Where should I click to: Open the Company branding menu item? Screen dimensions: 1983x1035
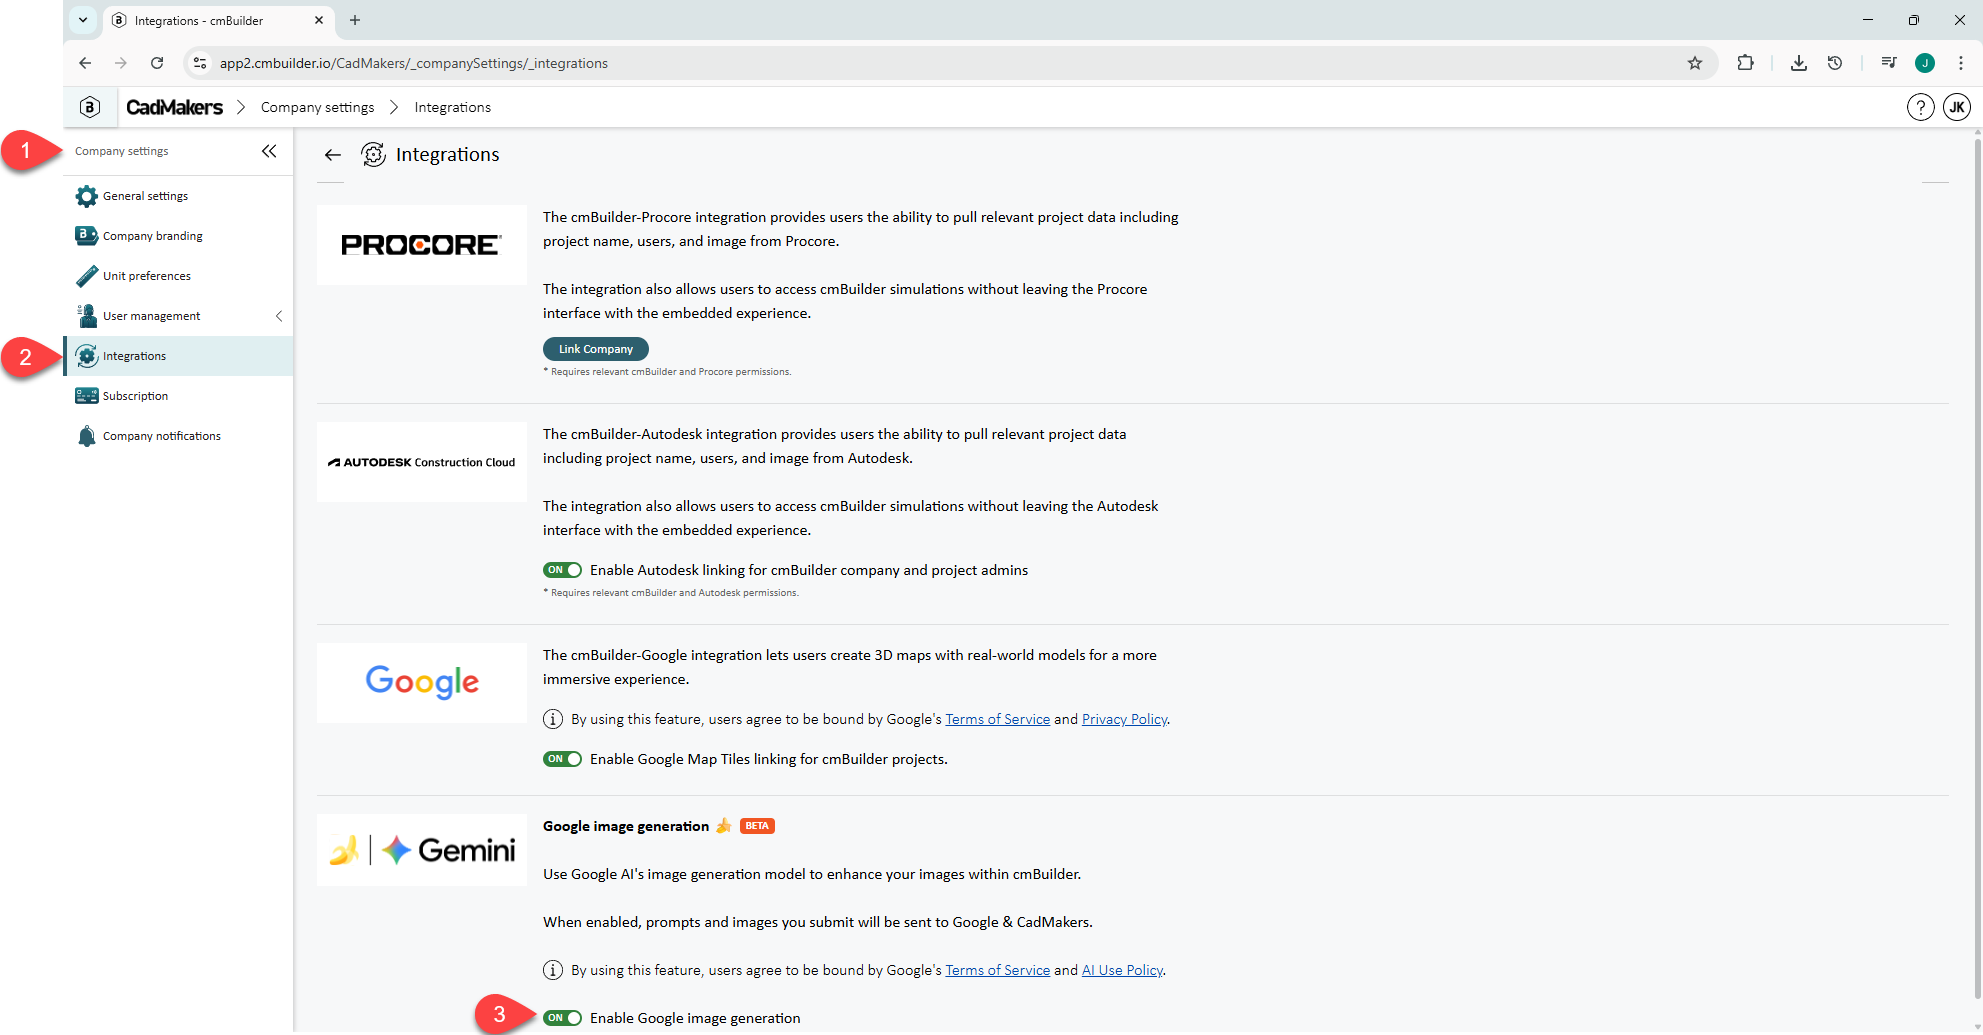(x=179, y=236)
